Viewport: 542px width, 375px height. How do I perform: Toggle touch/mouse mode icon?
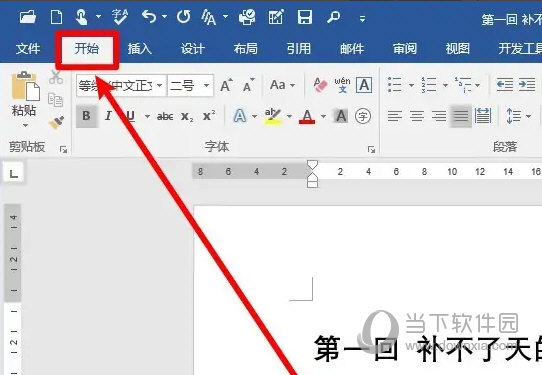(x=81, y=17)
